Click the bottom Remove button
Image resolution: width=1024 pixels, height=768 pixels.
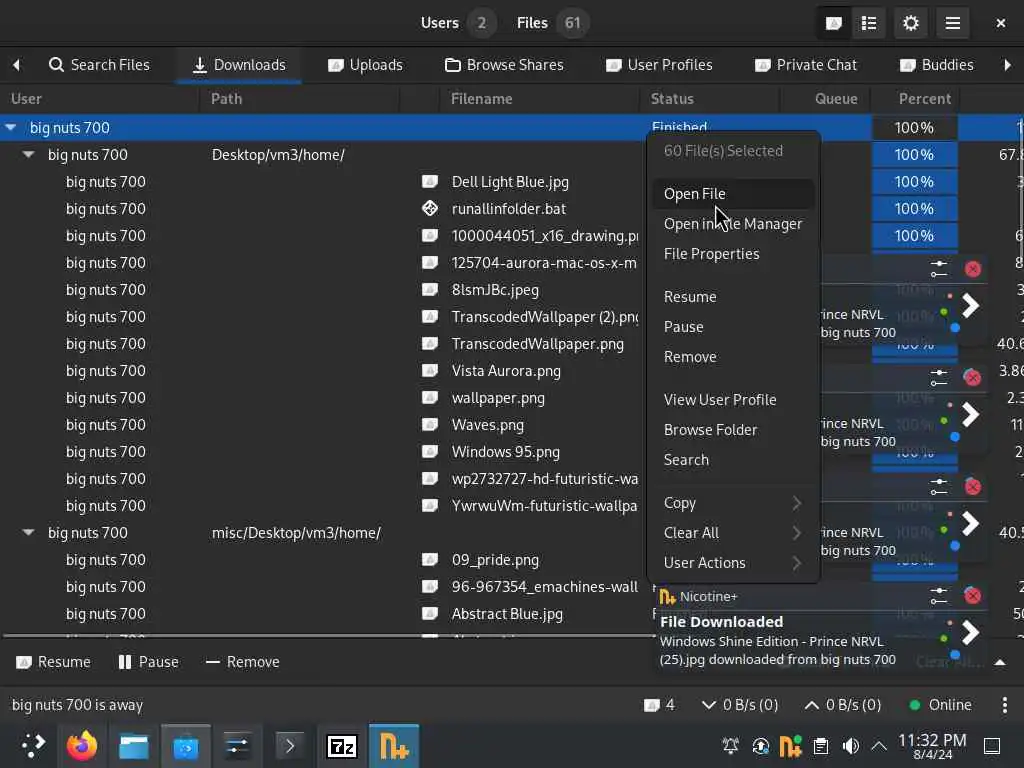242,662
